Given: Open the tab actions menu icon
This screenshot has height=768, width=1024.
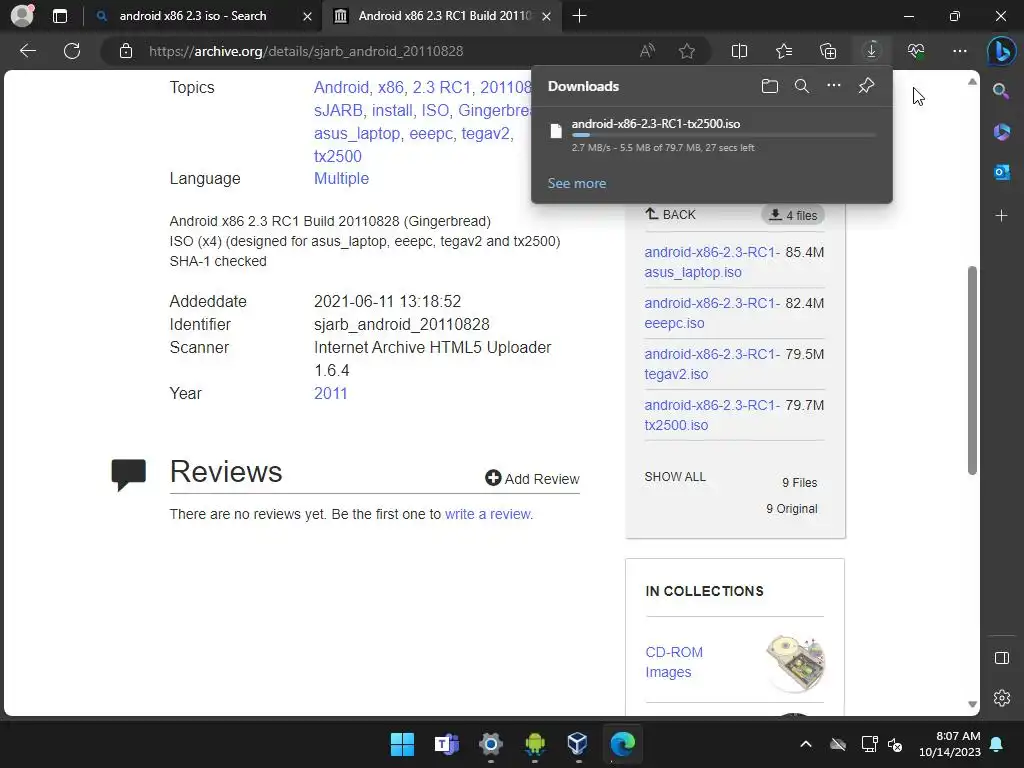Looking at the screenshot, I should pyautogui.click(x=60, y=16).
